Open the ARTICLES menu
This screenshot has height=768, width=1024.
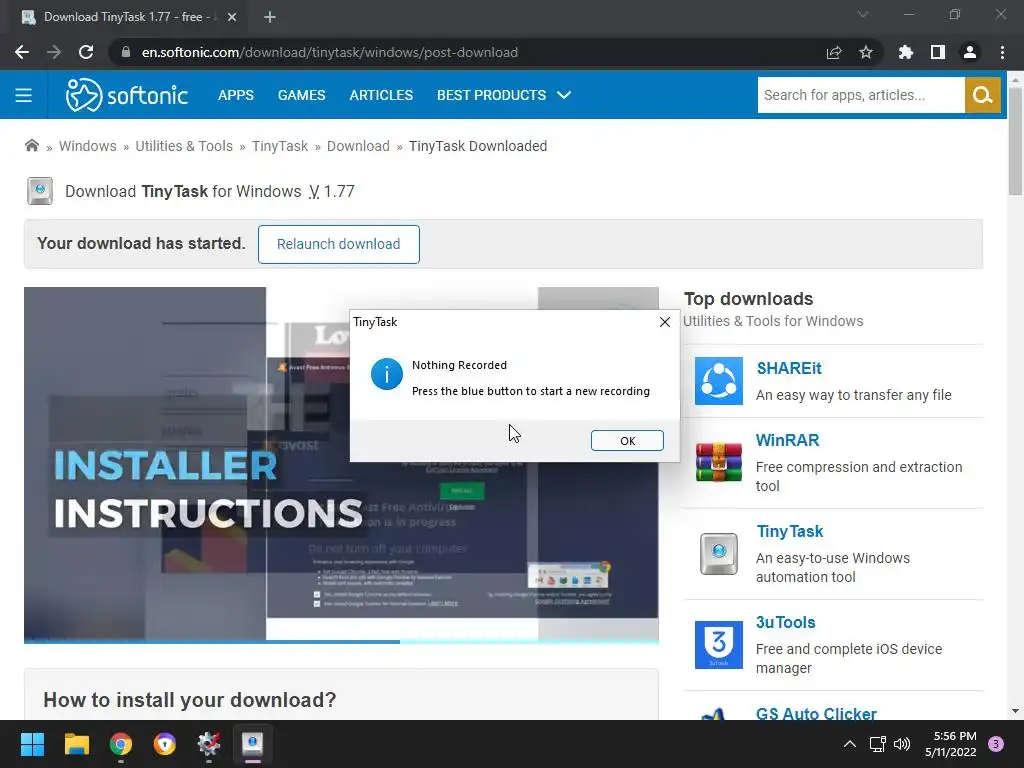point(381,95)
